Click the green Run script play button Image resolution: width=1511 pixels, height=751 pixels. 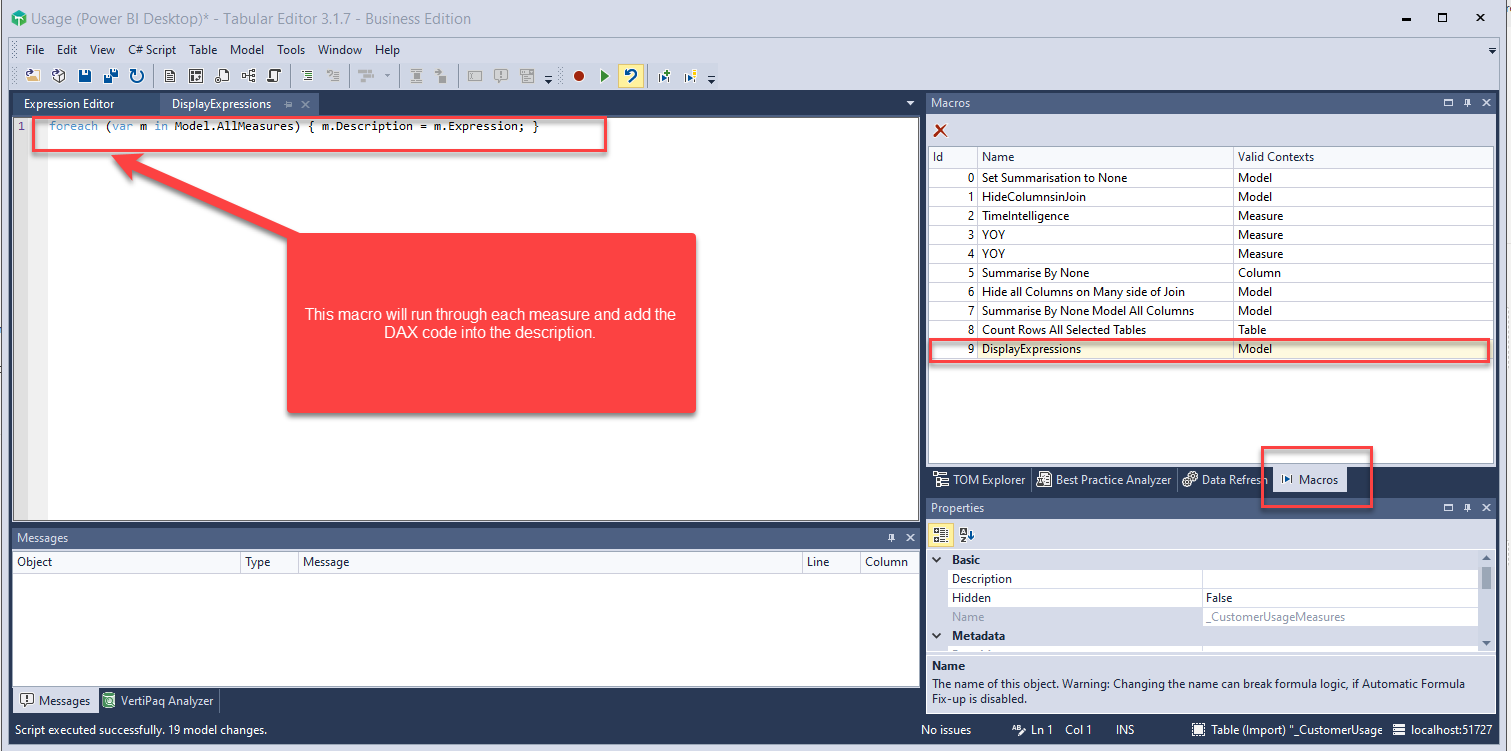click(604, 76)
